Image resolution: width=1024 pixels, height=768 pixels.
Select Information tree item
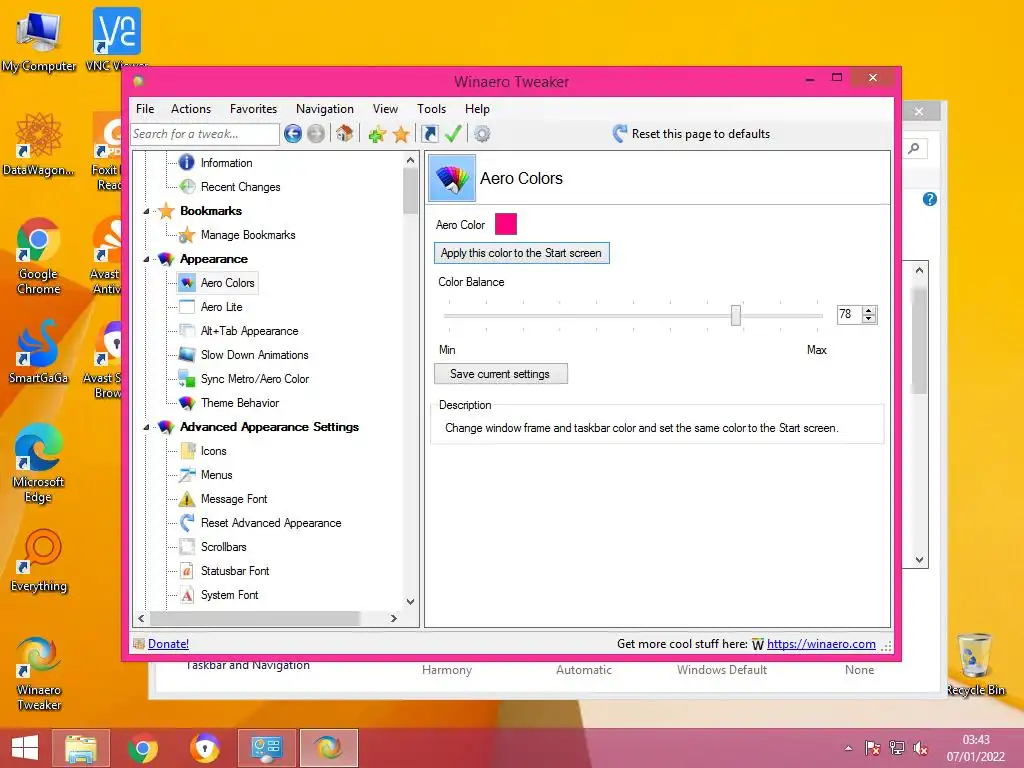pos(226,163)
